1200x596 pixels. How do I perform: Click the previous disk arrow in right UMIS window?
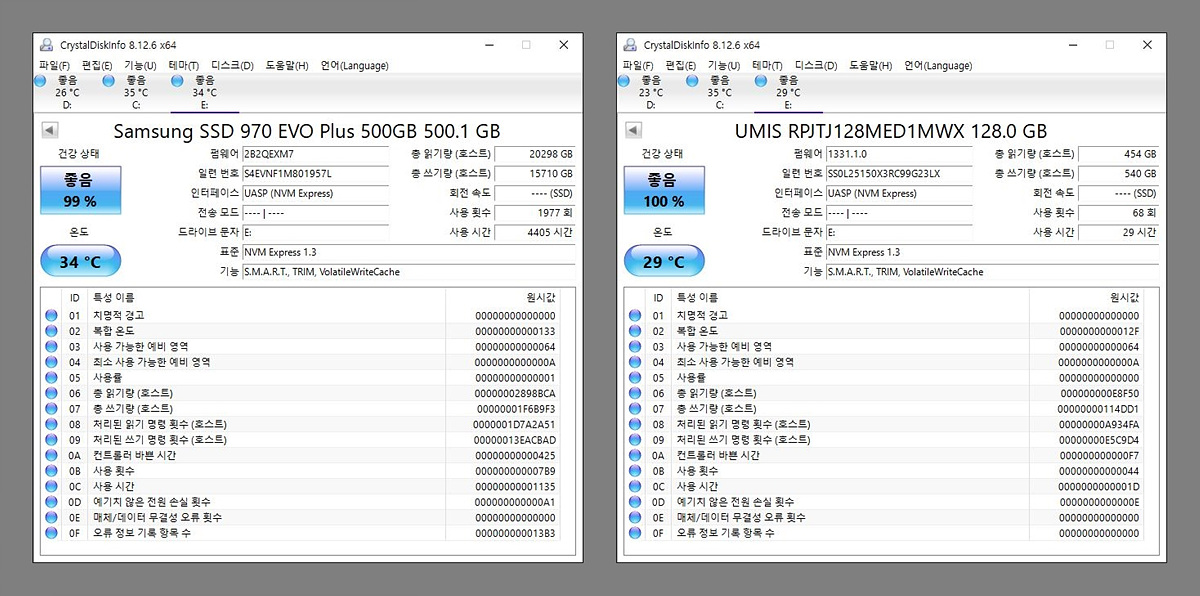633,131
